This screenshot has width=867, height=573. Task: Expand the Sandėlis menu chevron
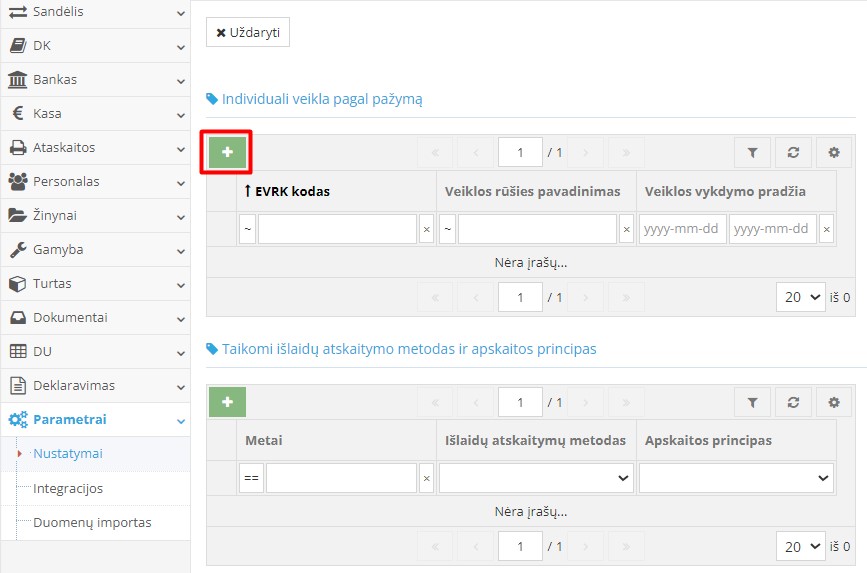click(x=181, y=13)
